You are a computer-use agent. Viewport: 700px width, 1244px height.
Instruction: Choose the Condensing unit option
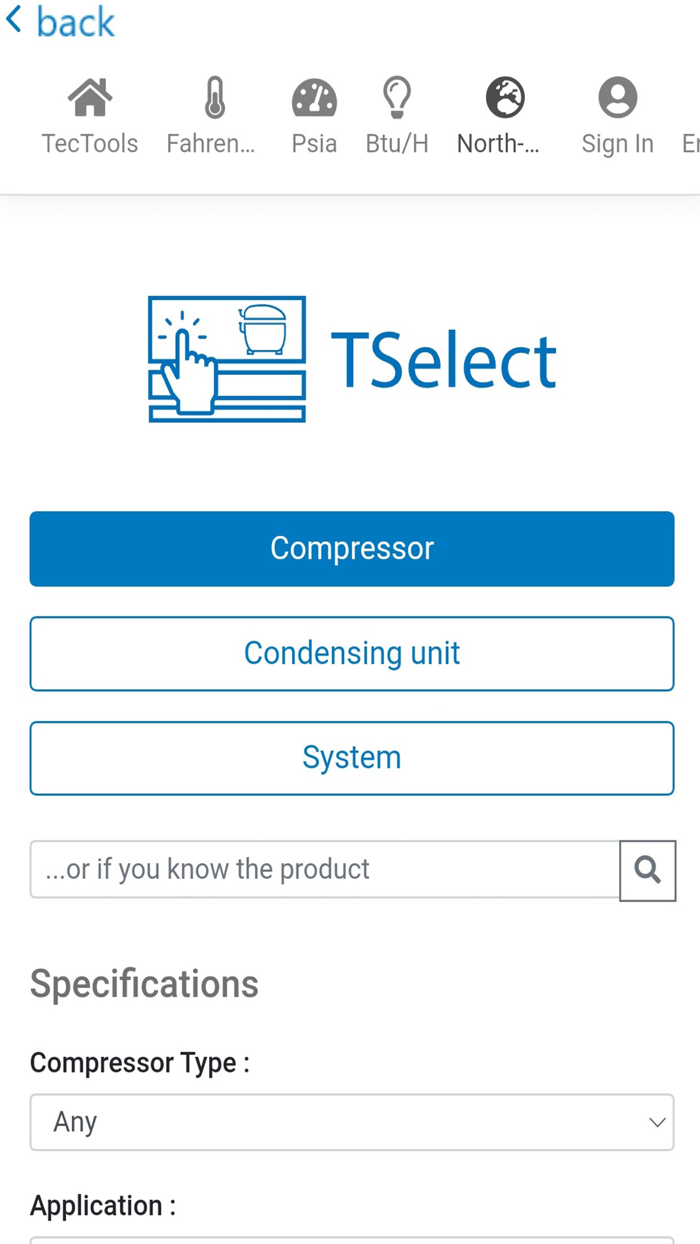[351, 653]
